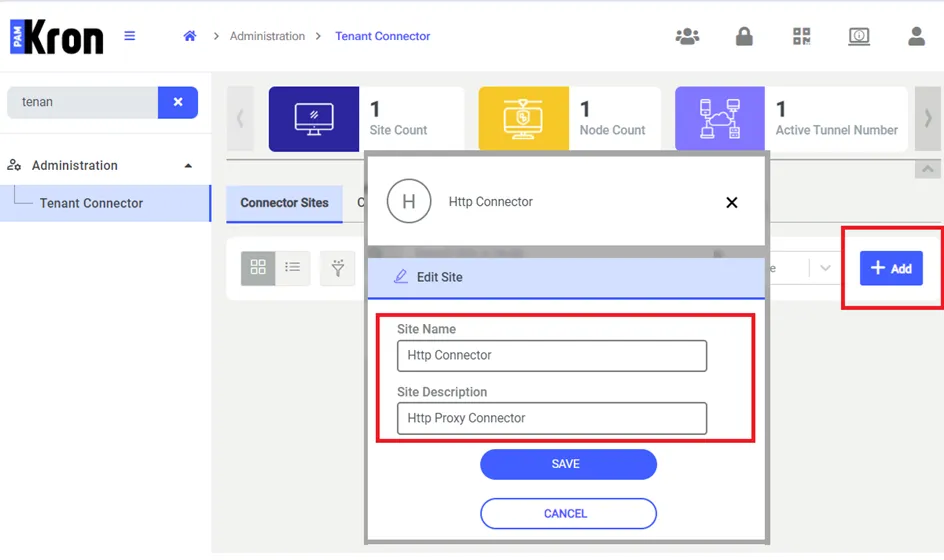Clear the sidebar search with X button
The height and width of the screenshot is (560, 944).
click(x=178, y=102)
